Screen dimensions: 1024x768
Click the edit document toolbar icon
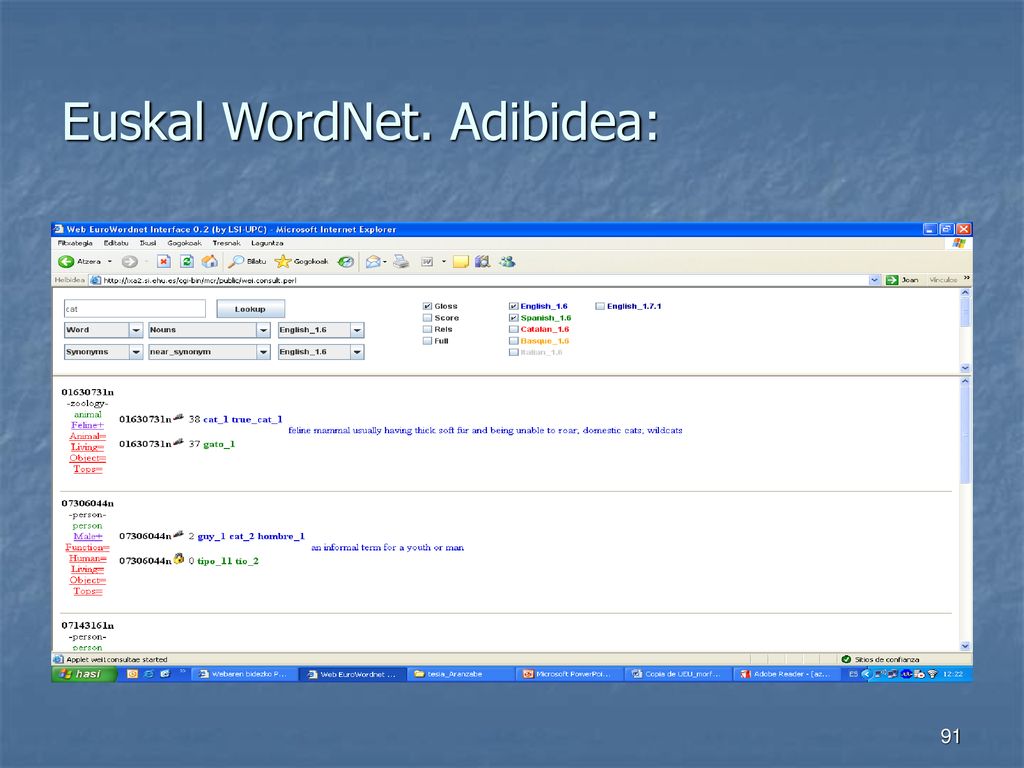pyautogui.click(x=427, y=262)
